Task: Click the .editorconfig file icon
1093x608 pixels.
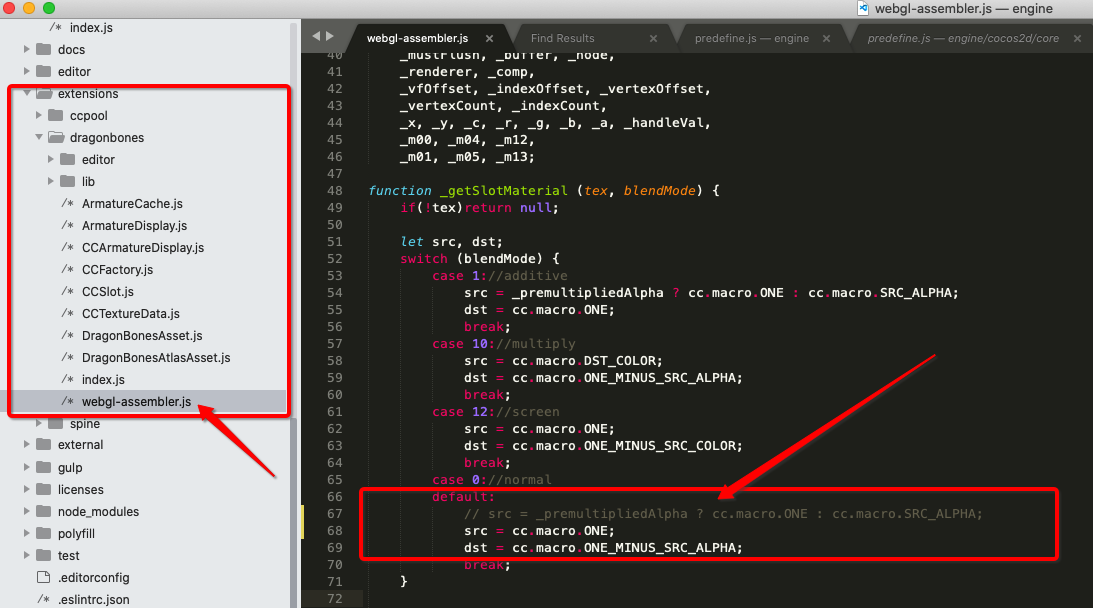Action: tap(43, 578)
